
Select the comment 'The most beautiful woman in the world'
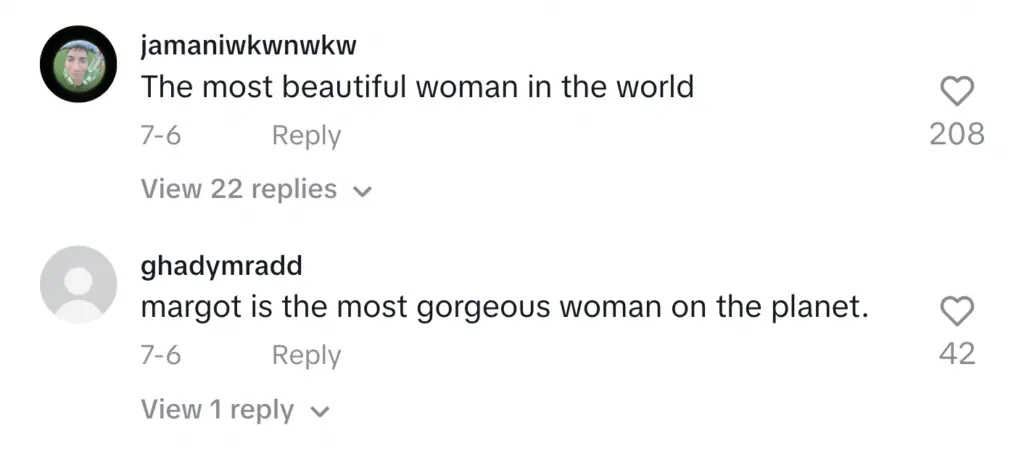click(x=417, y=87)
